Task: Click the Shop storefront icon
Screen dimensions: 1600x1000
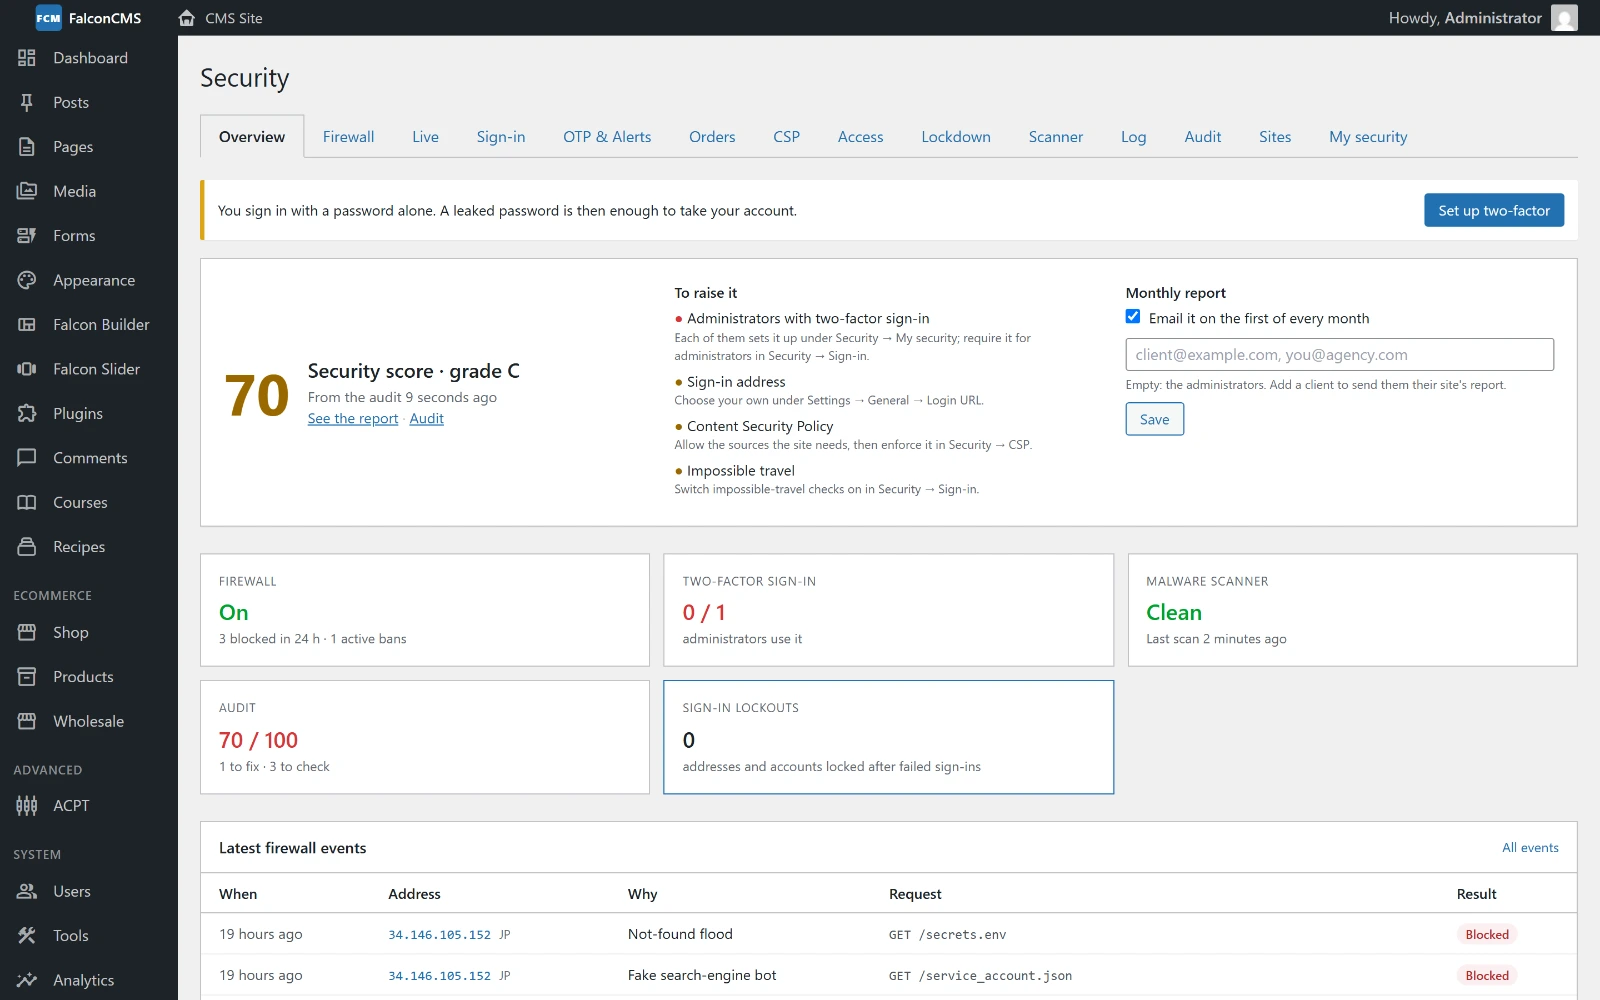Action: pyautogui.click(x=27, y=632)
